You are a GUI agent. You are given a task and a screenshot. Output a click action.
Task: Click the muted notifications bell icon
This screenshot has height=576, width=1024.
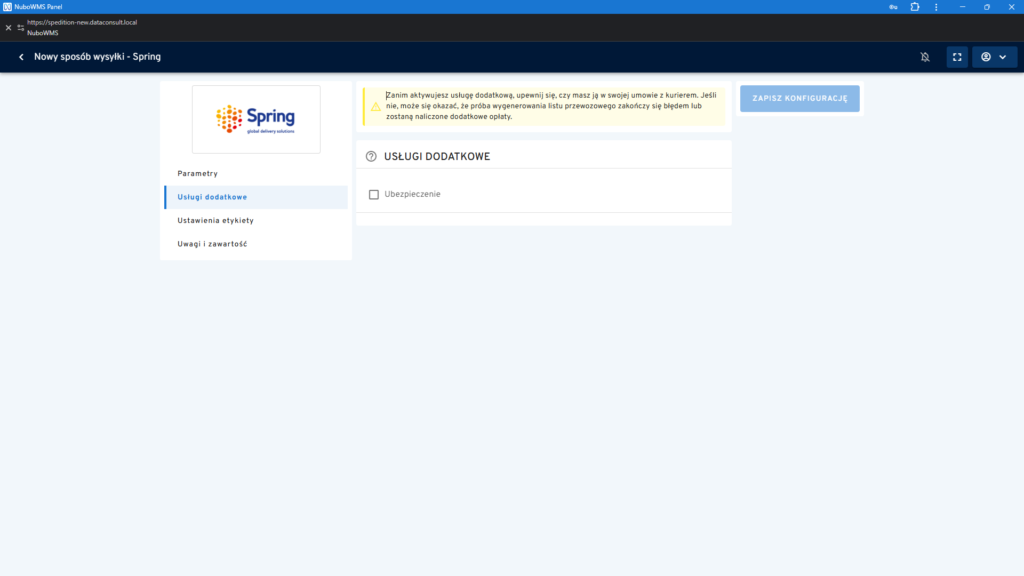click(925, 57)
